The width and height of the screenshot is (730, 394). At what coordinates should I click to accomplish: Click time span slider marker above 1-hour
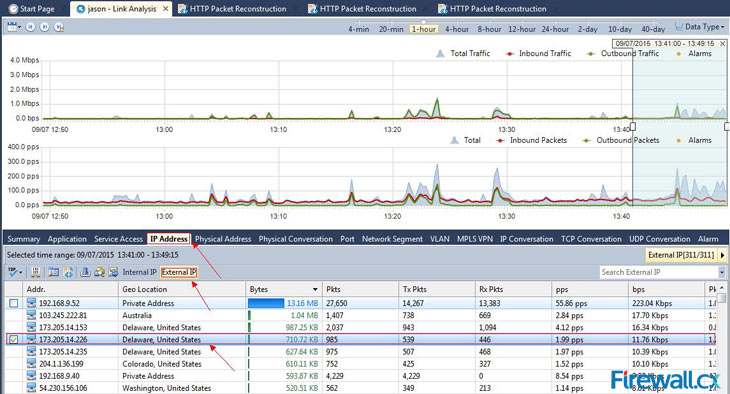pos(423,22)
